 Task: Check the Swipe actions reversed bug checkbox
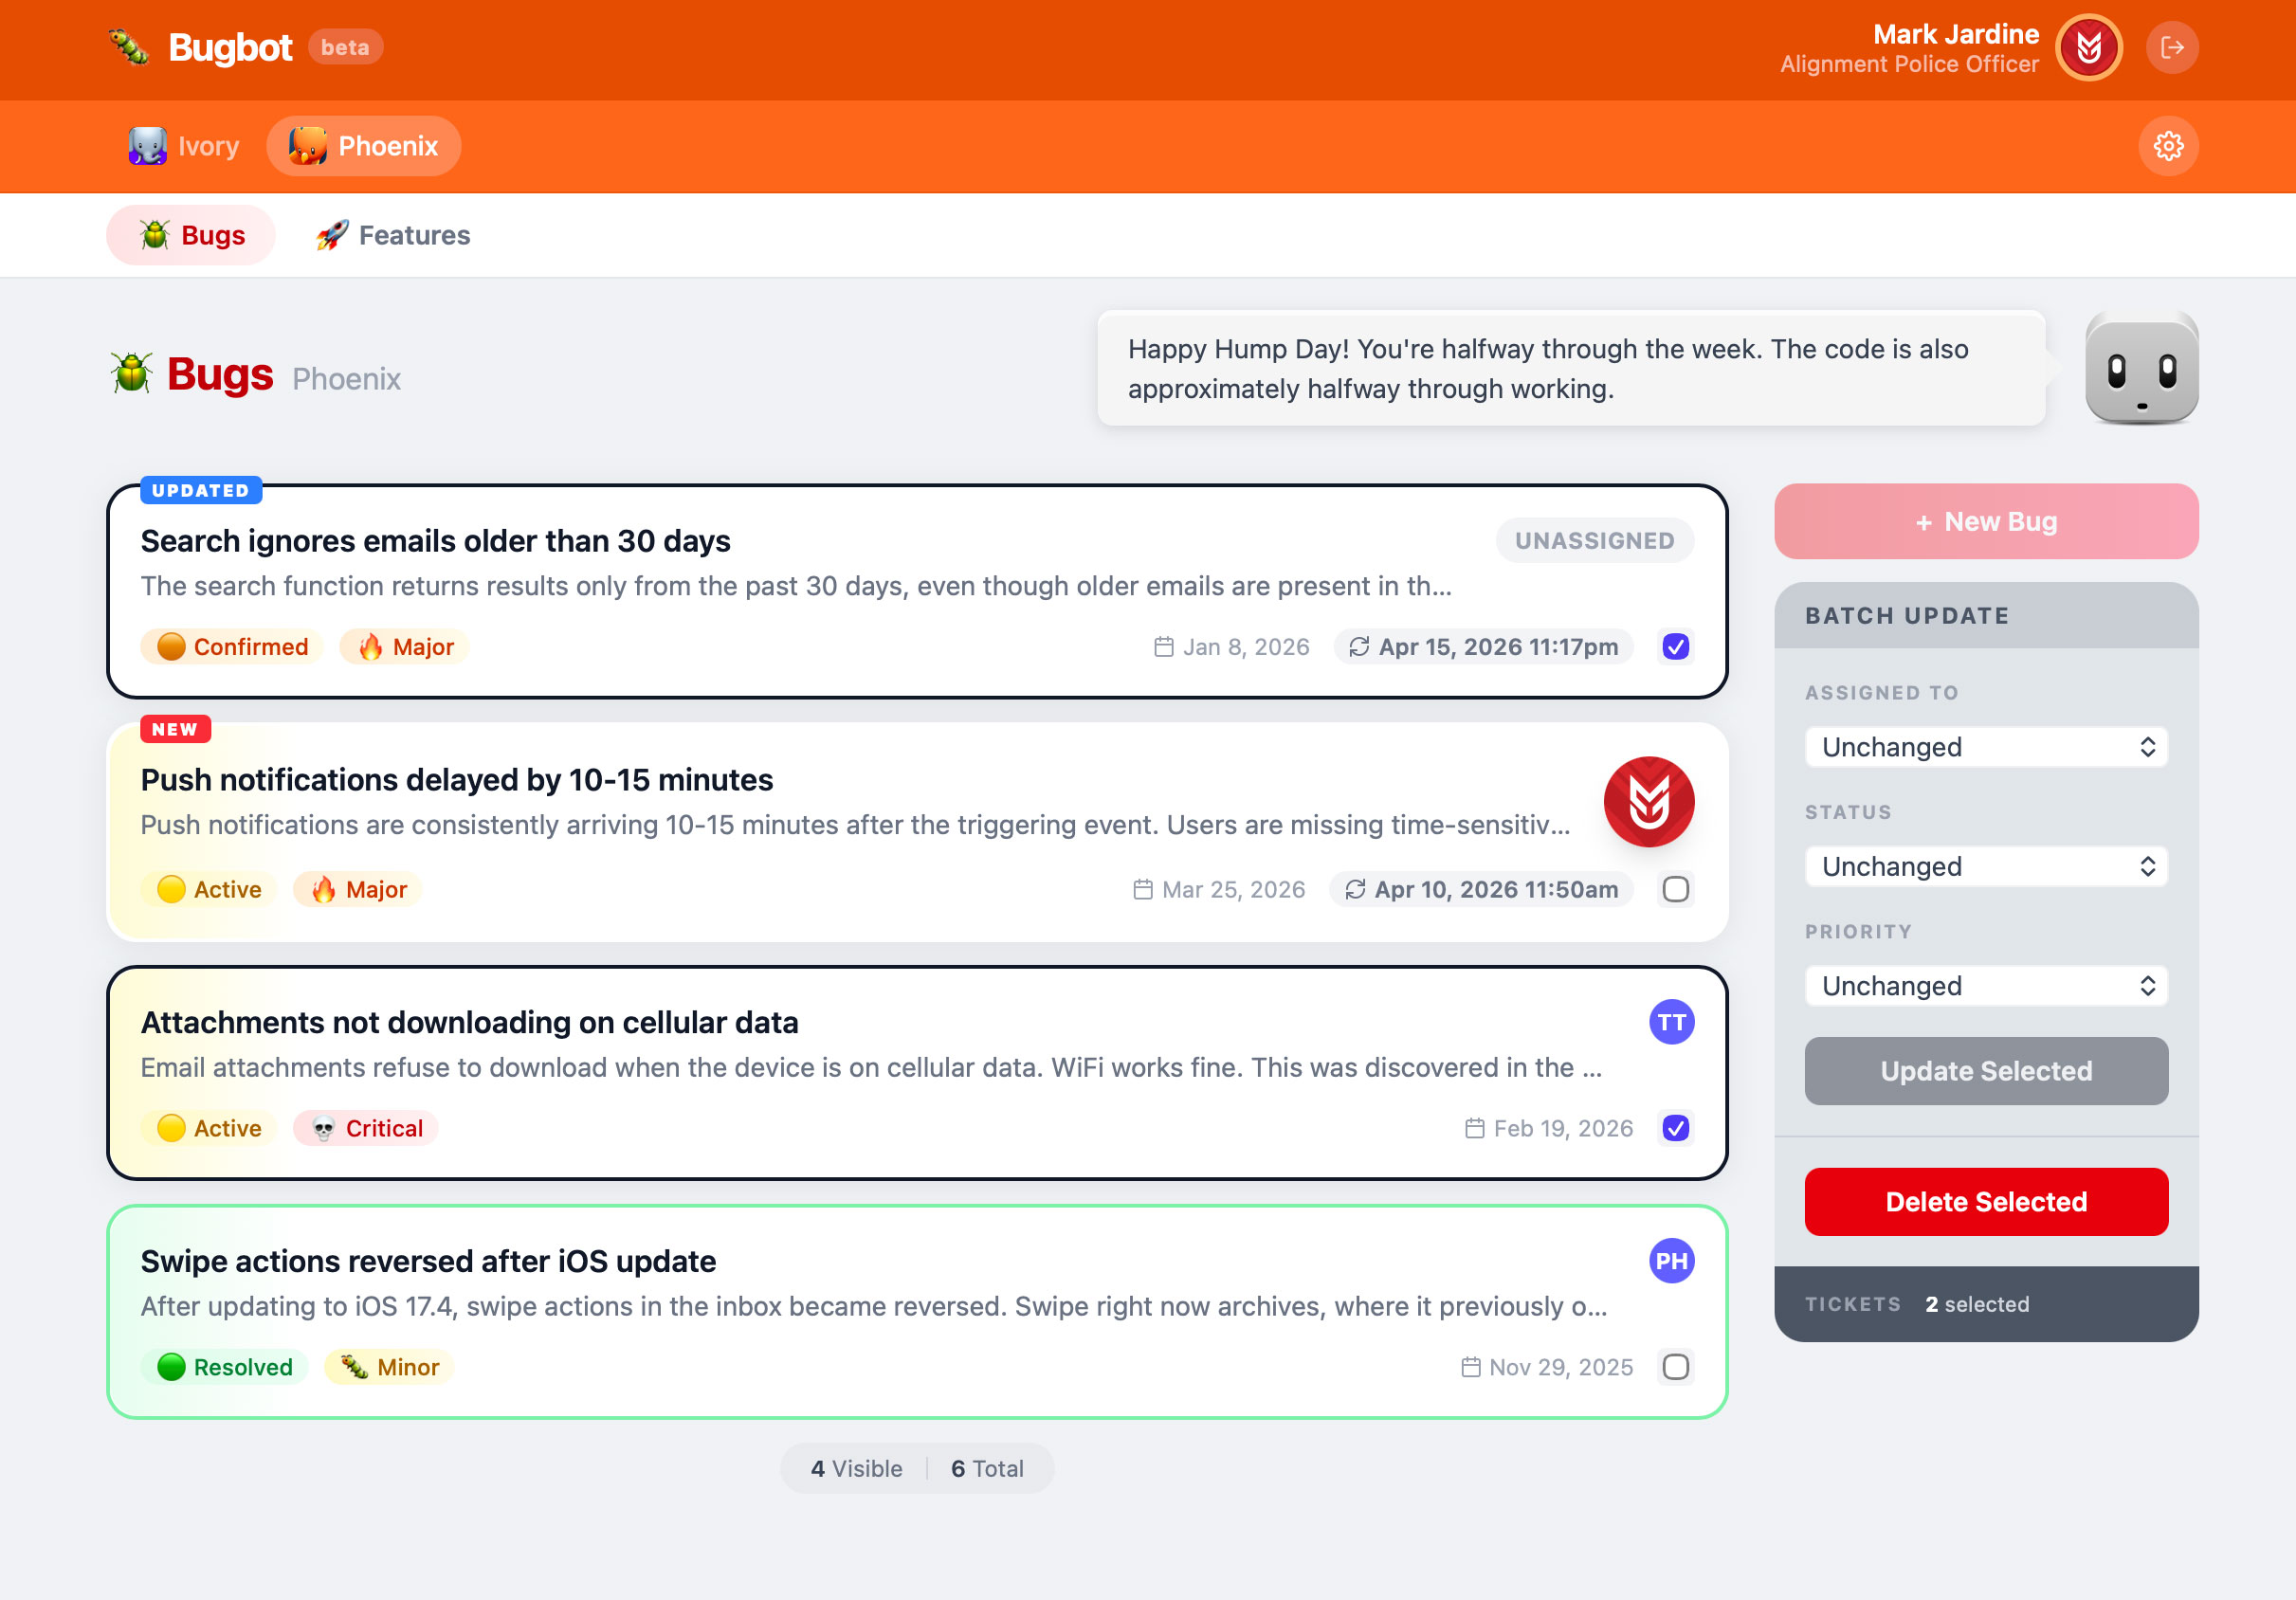1675,1367
